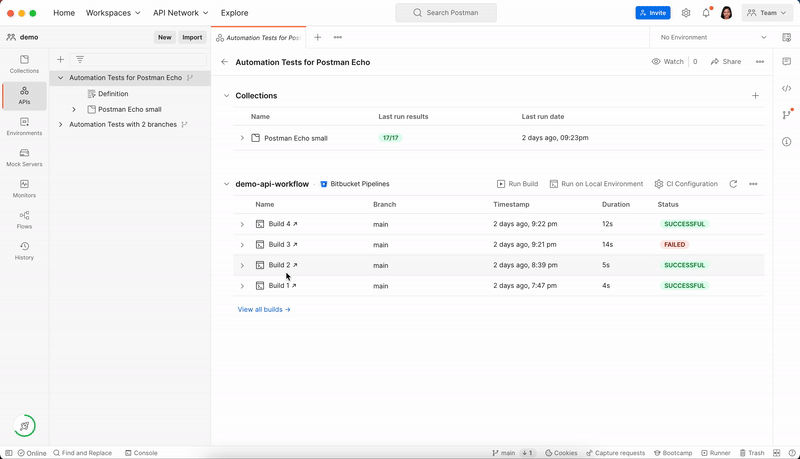
Task: Collapse the Collections section
Action: [226, 95]
